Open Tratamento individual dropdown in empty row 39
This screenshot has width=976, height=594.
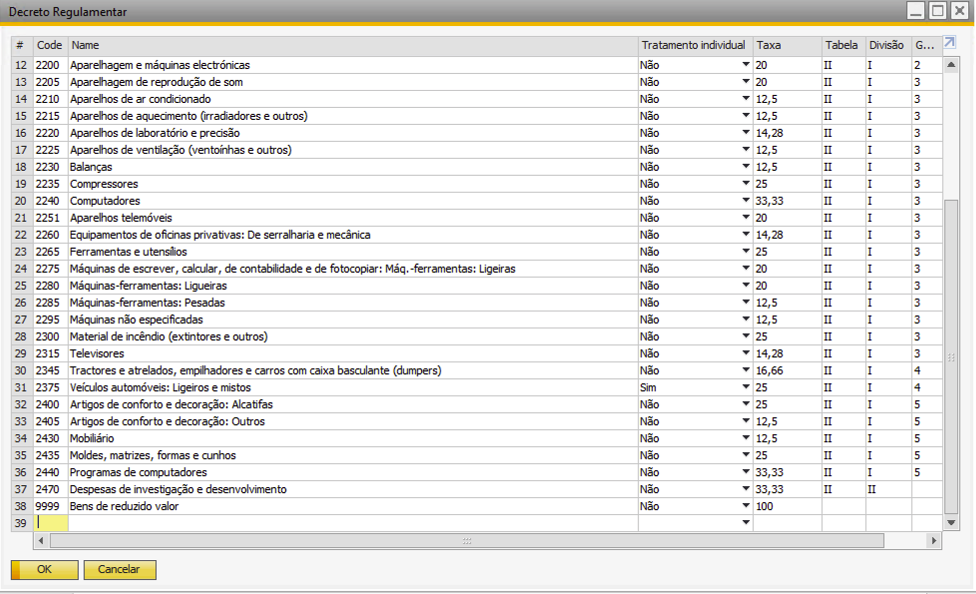tap(745, 523)
